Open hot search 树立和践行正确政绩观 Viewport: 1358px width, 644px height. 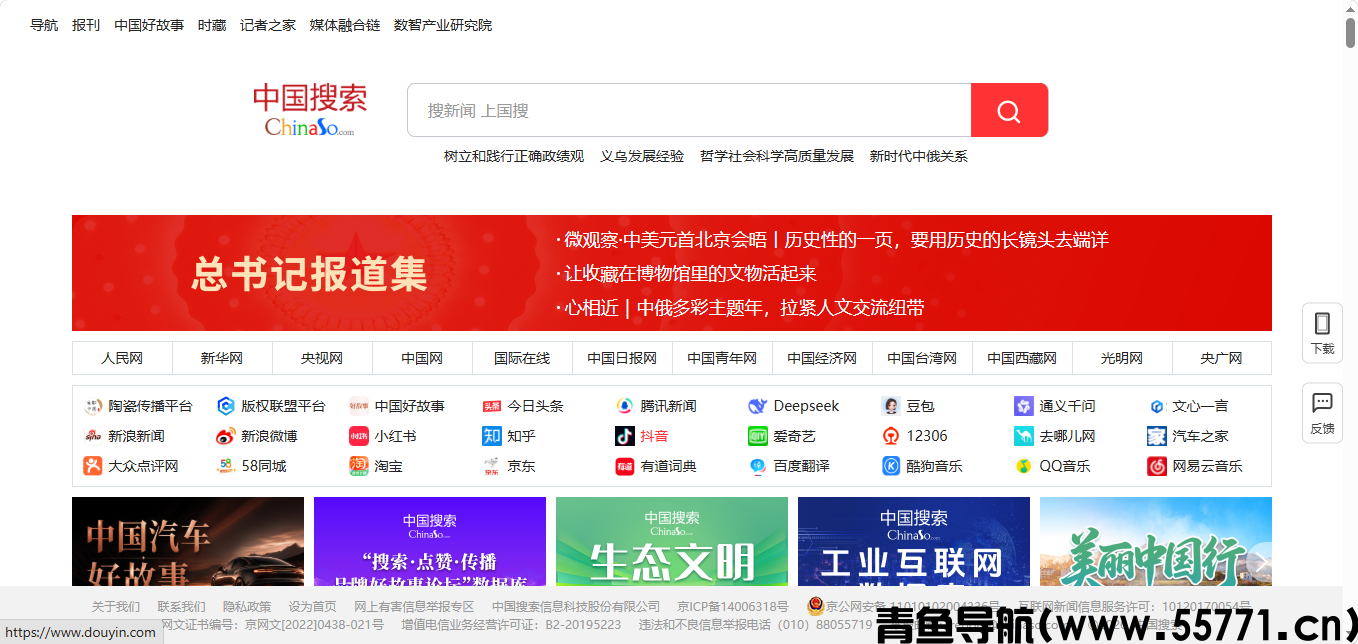coord(514,156)
